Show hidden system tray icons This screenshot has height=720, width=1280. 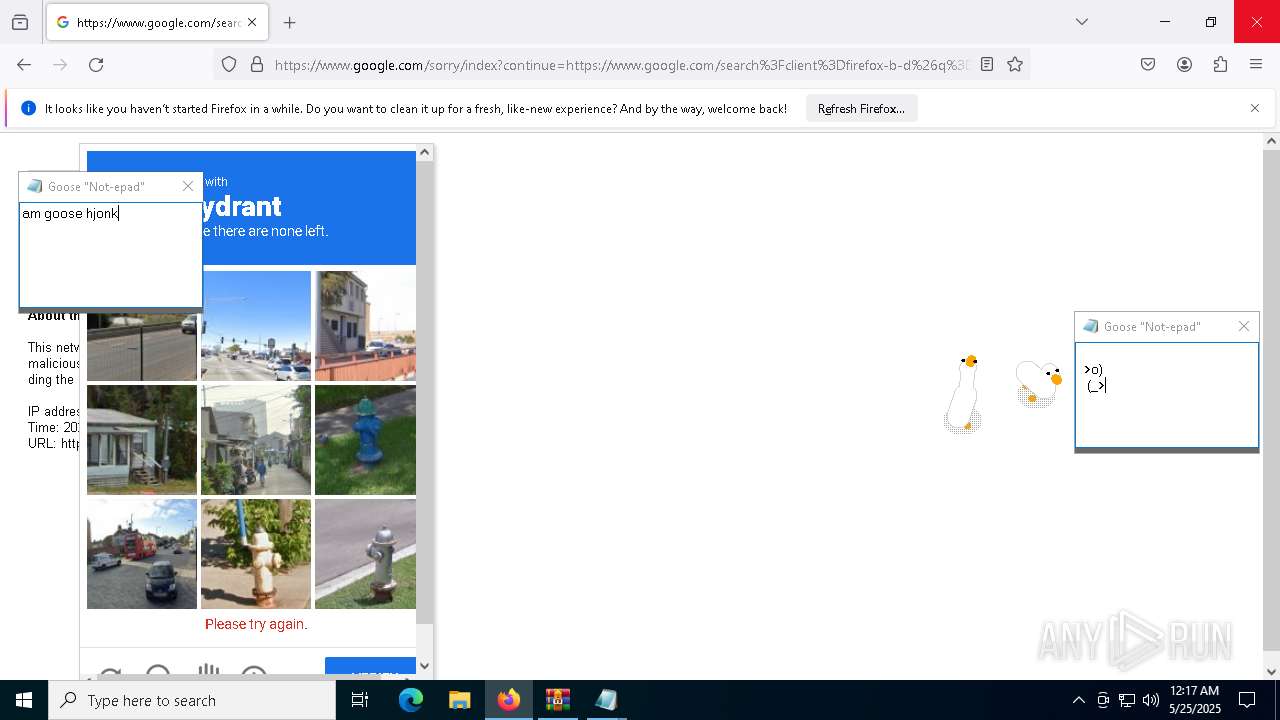coord(1078,700)
